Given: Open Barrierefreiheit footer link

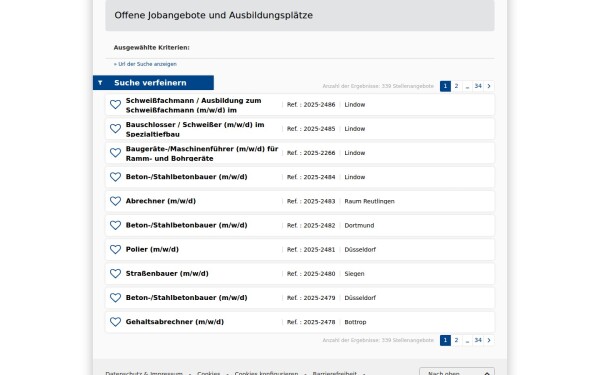Looking at the screenshot, I should (x=334, y=373).
